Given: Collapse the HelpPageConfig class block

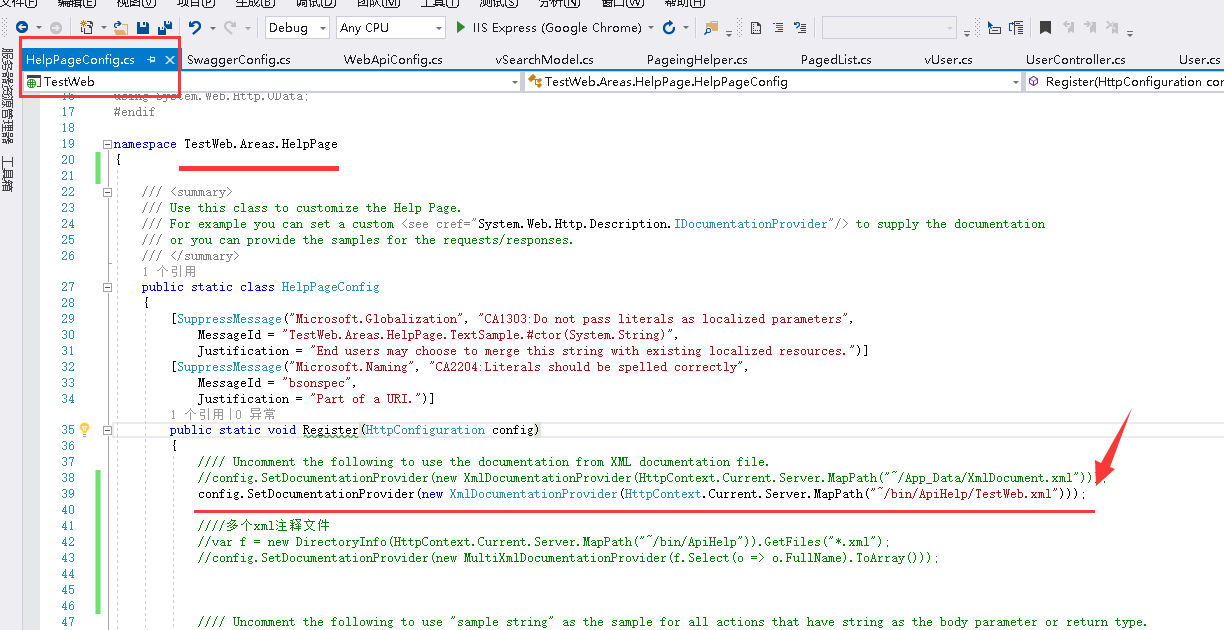Looking at the screenshot, I should click(107, 288).
